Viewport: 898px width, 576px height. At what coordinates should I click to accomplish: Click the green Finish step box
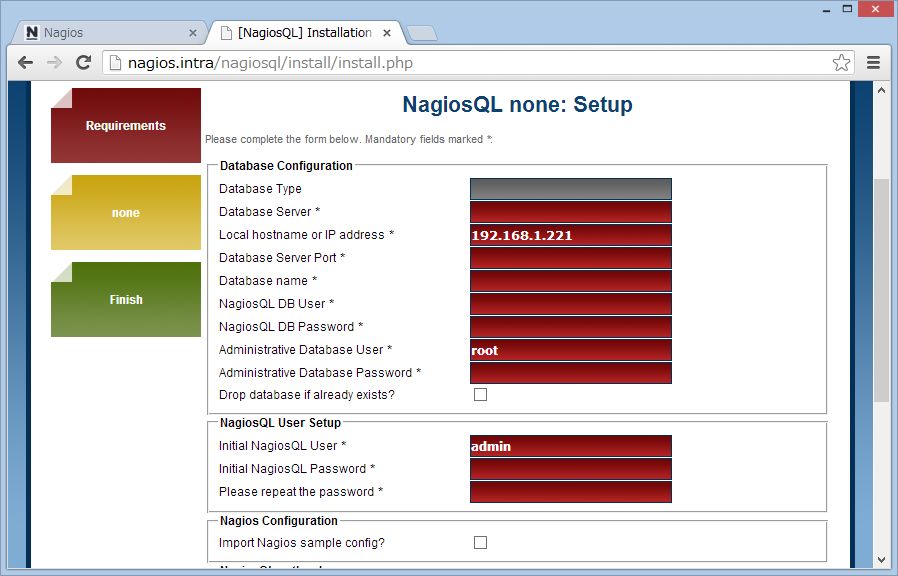click(x=126, y=299)
